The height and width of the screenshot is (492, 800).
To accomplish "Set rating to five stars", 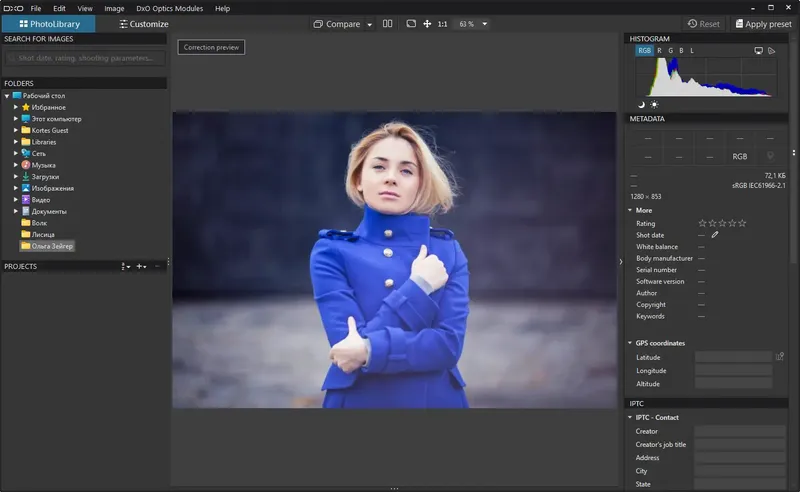I will 743,223.
